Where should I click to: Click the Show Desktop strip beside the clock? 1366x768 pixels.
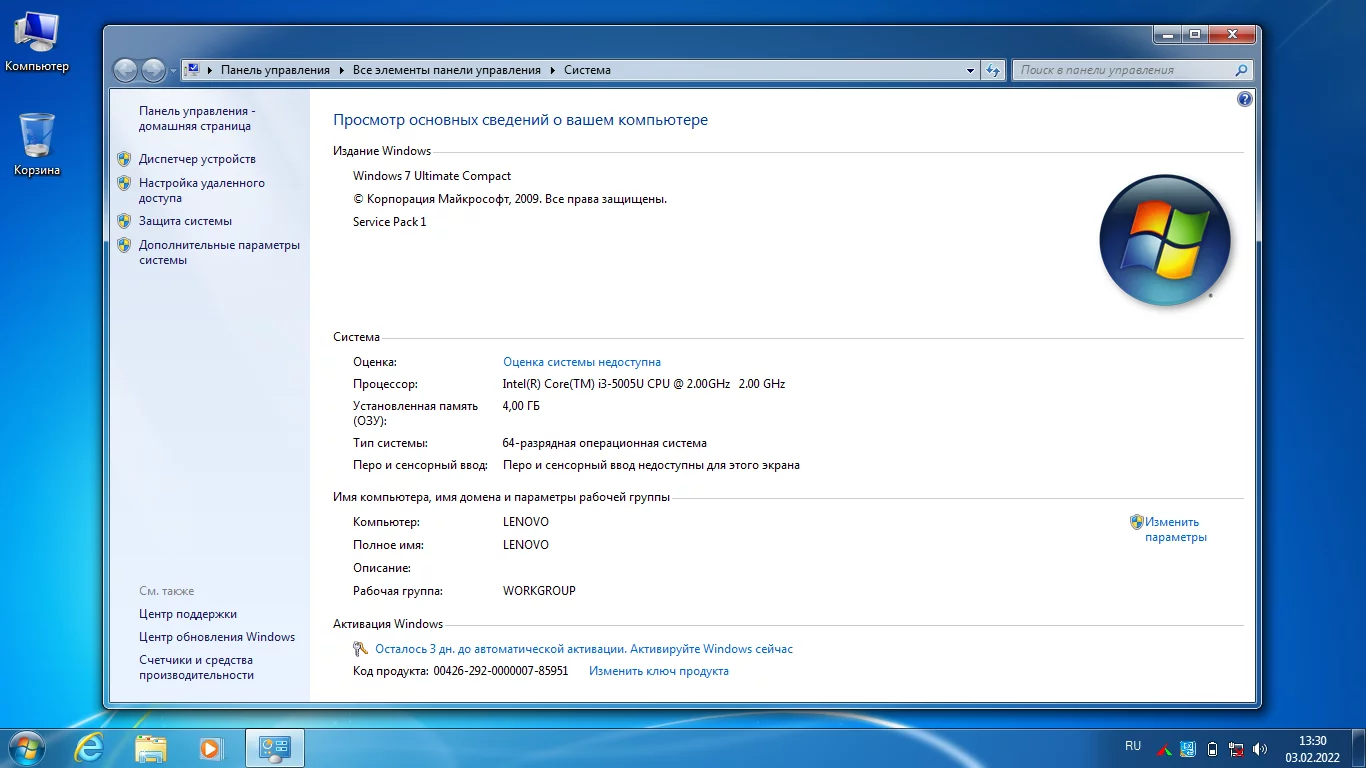coord(1359,748)
